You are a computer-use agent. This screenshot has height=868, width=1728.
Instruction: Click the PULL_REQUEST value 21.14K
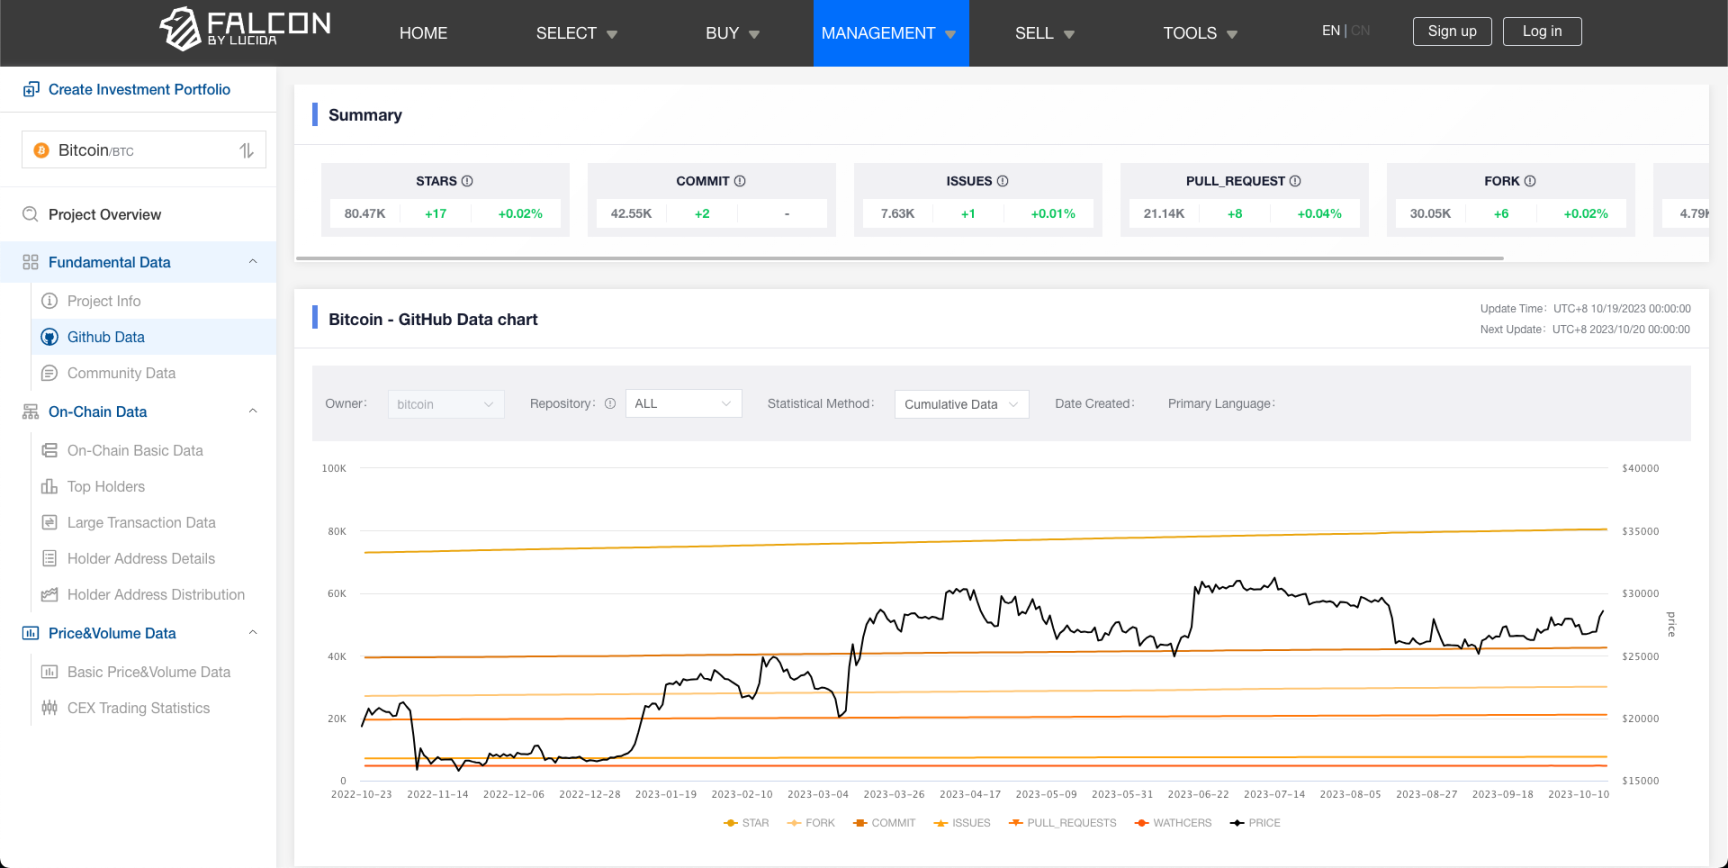(1164, 214)
